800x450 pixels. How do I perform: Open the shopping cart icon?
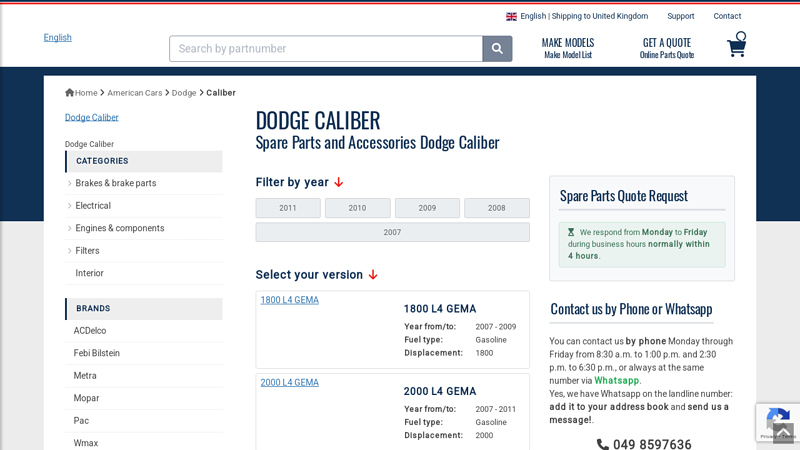(737, 44)
